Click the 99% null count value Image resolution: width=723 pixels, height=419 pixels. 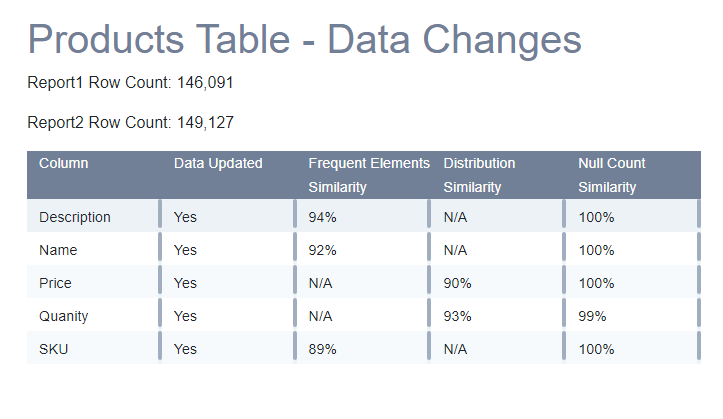pyautogui.click(x=592, y=316)
